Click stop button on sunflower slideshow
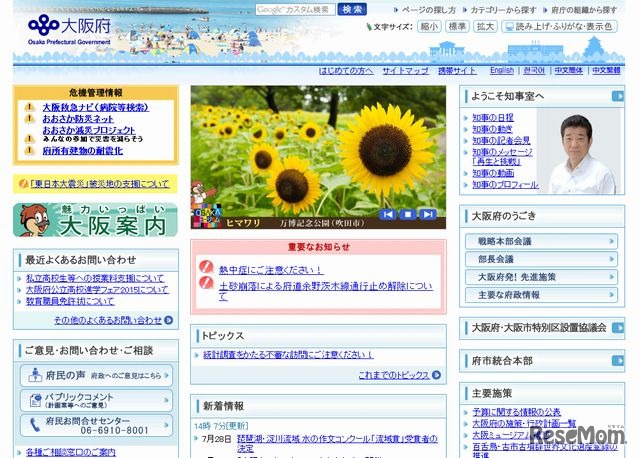 (x=408, y=214)
